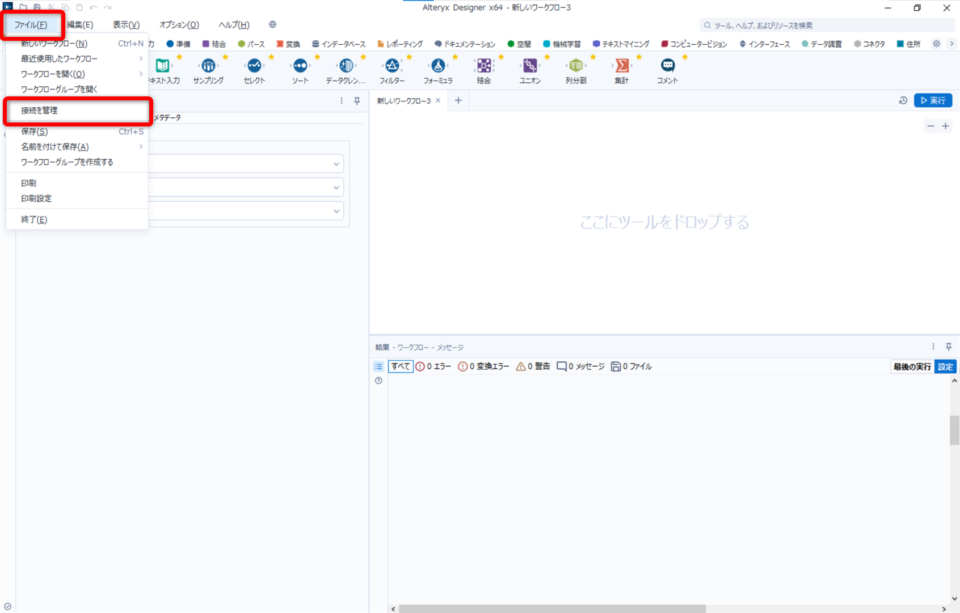
Task: Select the コメント (Comment) tool
Action: (666, 65)
